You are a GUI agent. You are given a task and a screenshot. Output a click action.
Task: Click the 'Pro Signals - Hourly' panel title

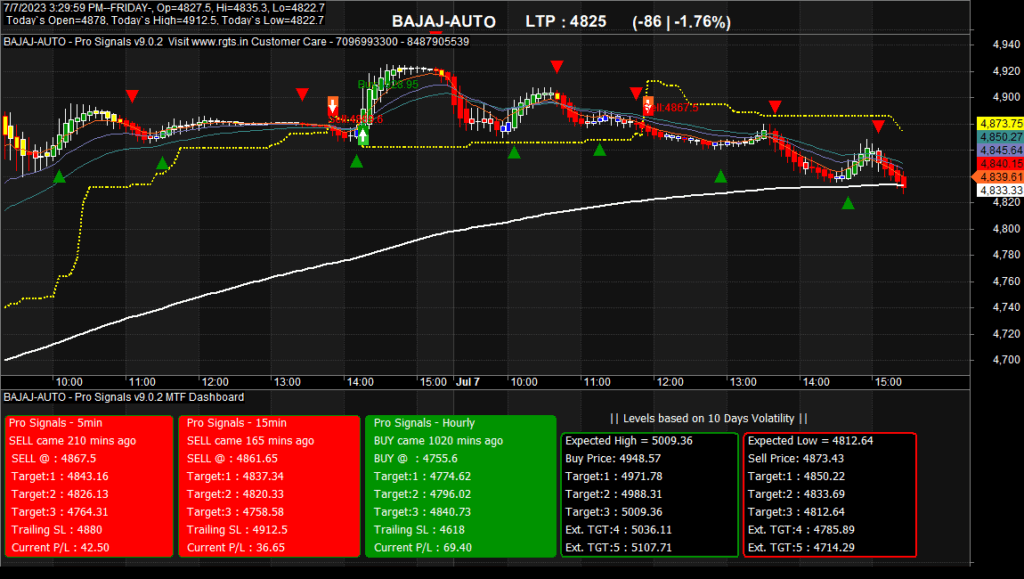coord(424,423)
